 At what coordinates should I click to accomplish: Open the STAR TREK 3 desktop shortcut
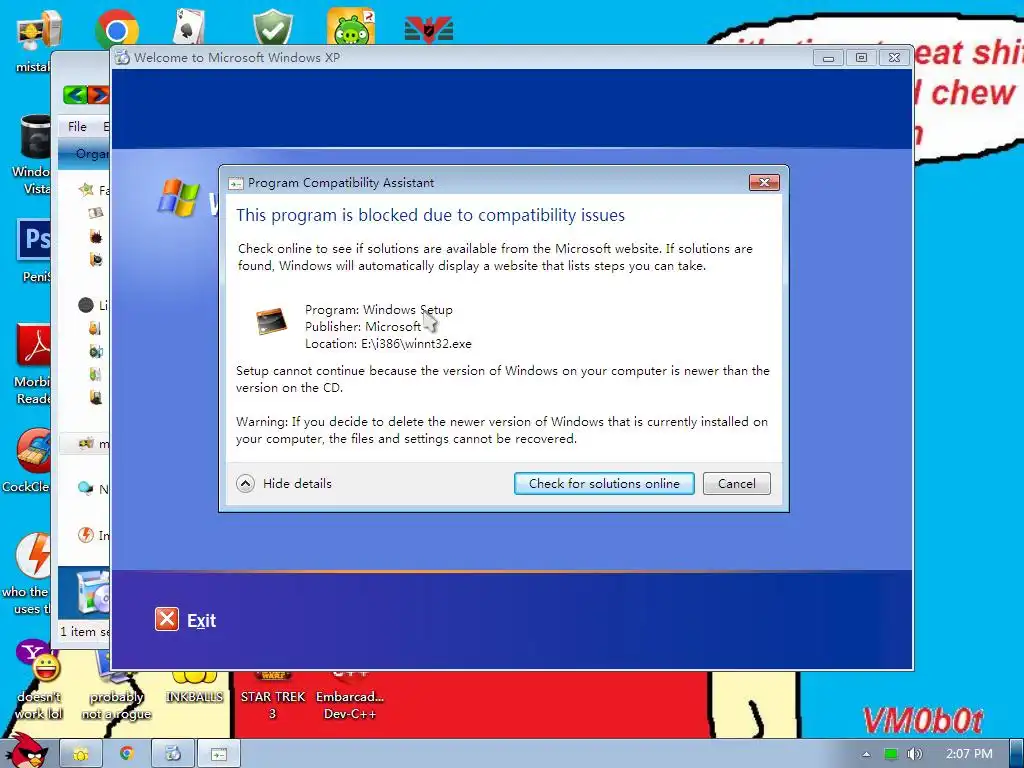pyautogui.click(x=273, y=697)
